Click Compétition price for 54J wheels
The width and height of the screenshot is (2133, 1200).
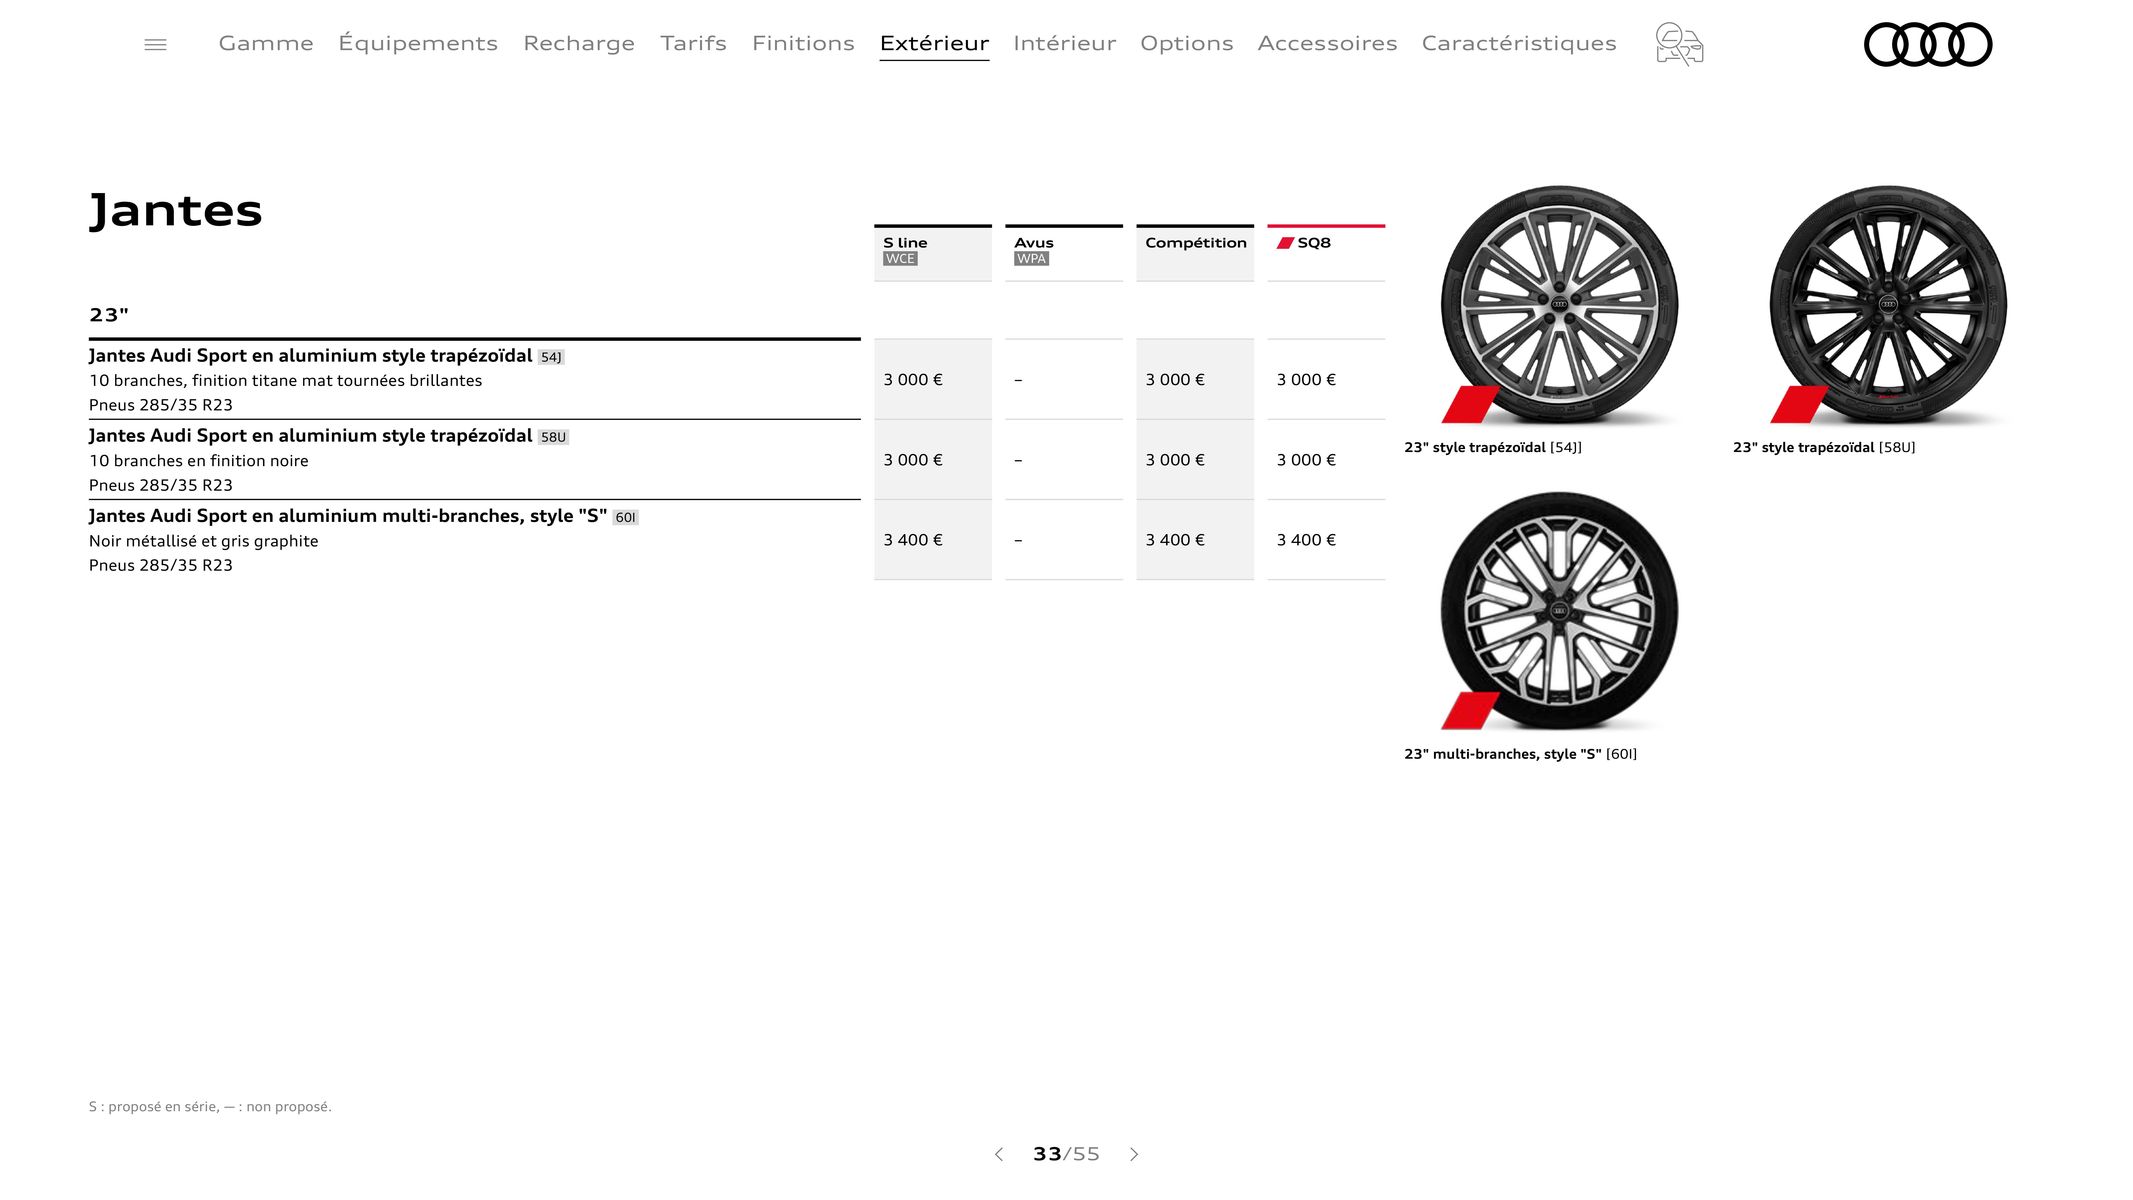tap(1175, 380)
